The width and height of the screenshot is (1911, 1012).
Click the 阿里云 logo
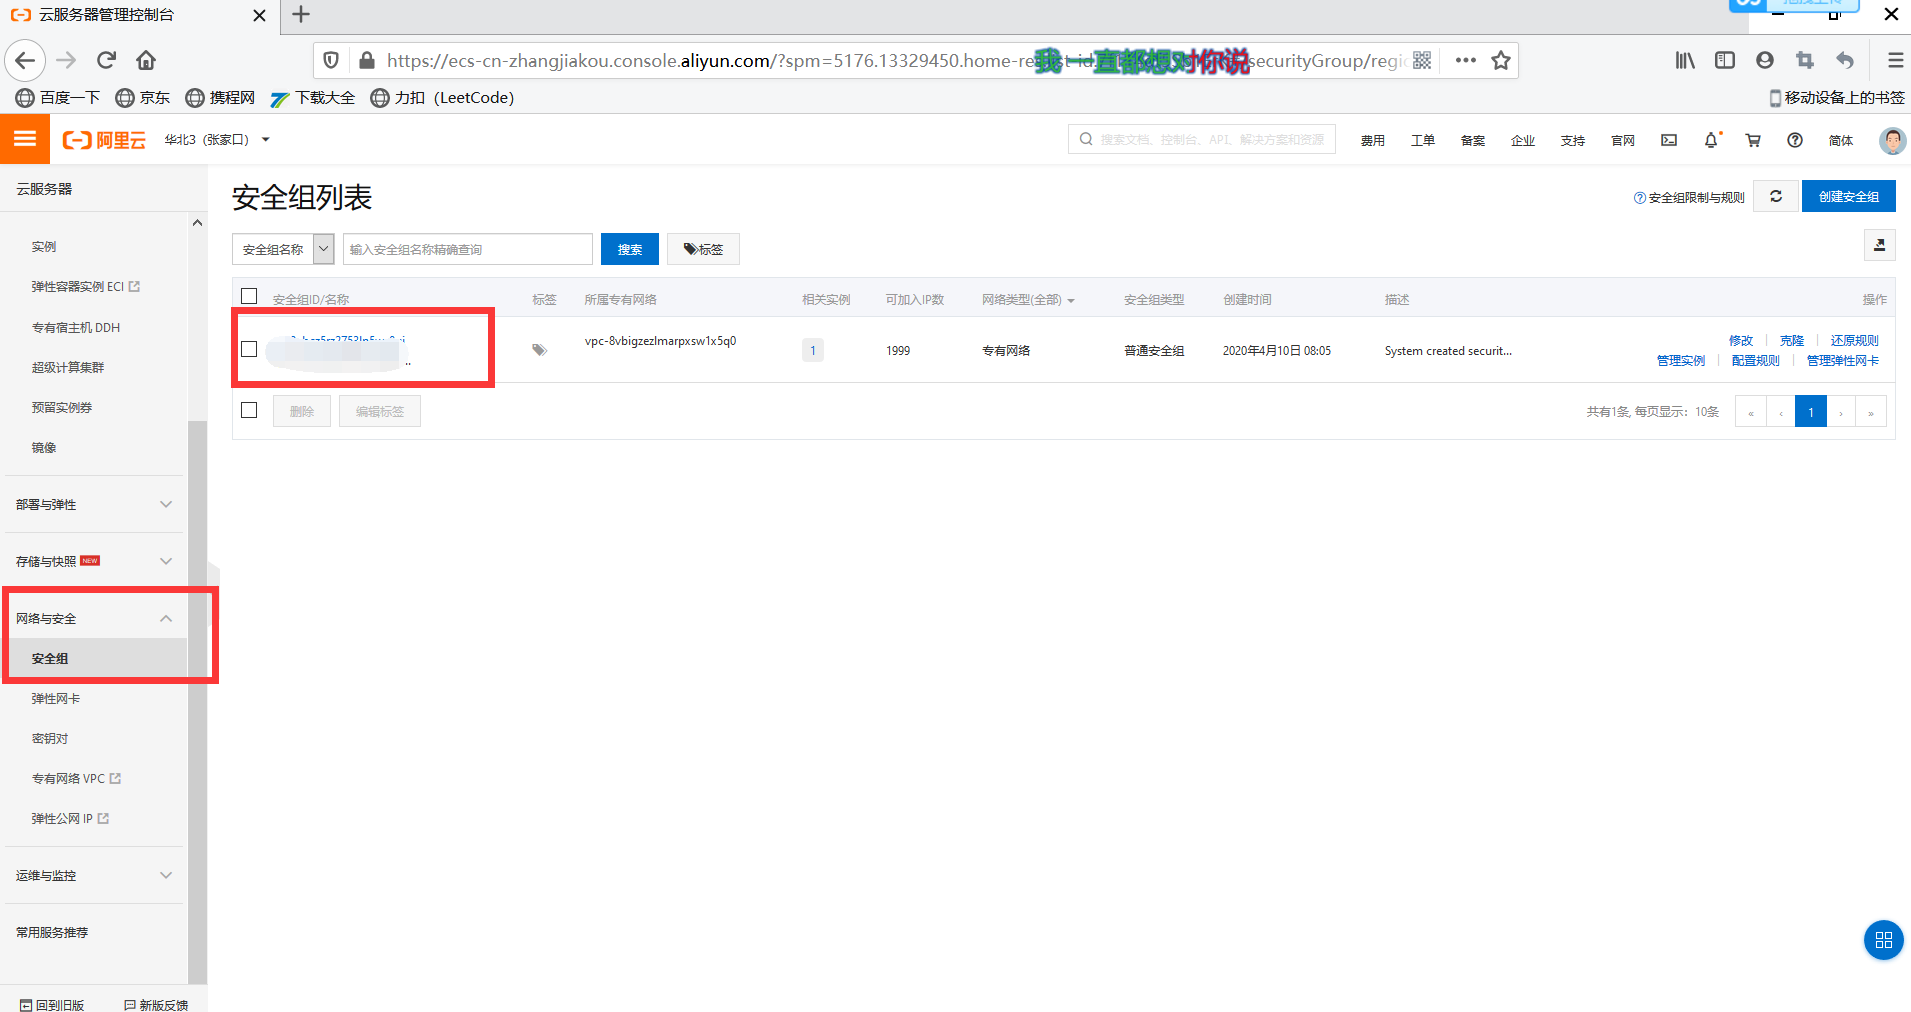point(104,140)
